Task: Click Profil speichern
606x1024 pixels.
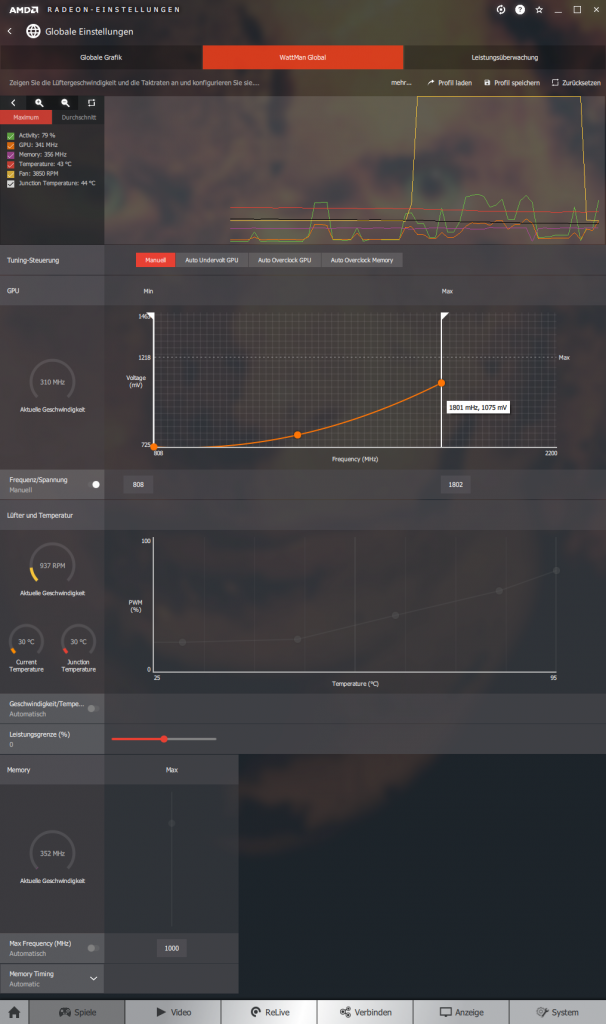Action: (x=512, y=83)
